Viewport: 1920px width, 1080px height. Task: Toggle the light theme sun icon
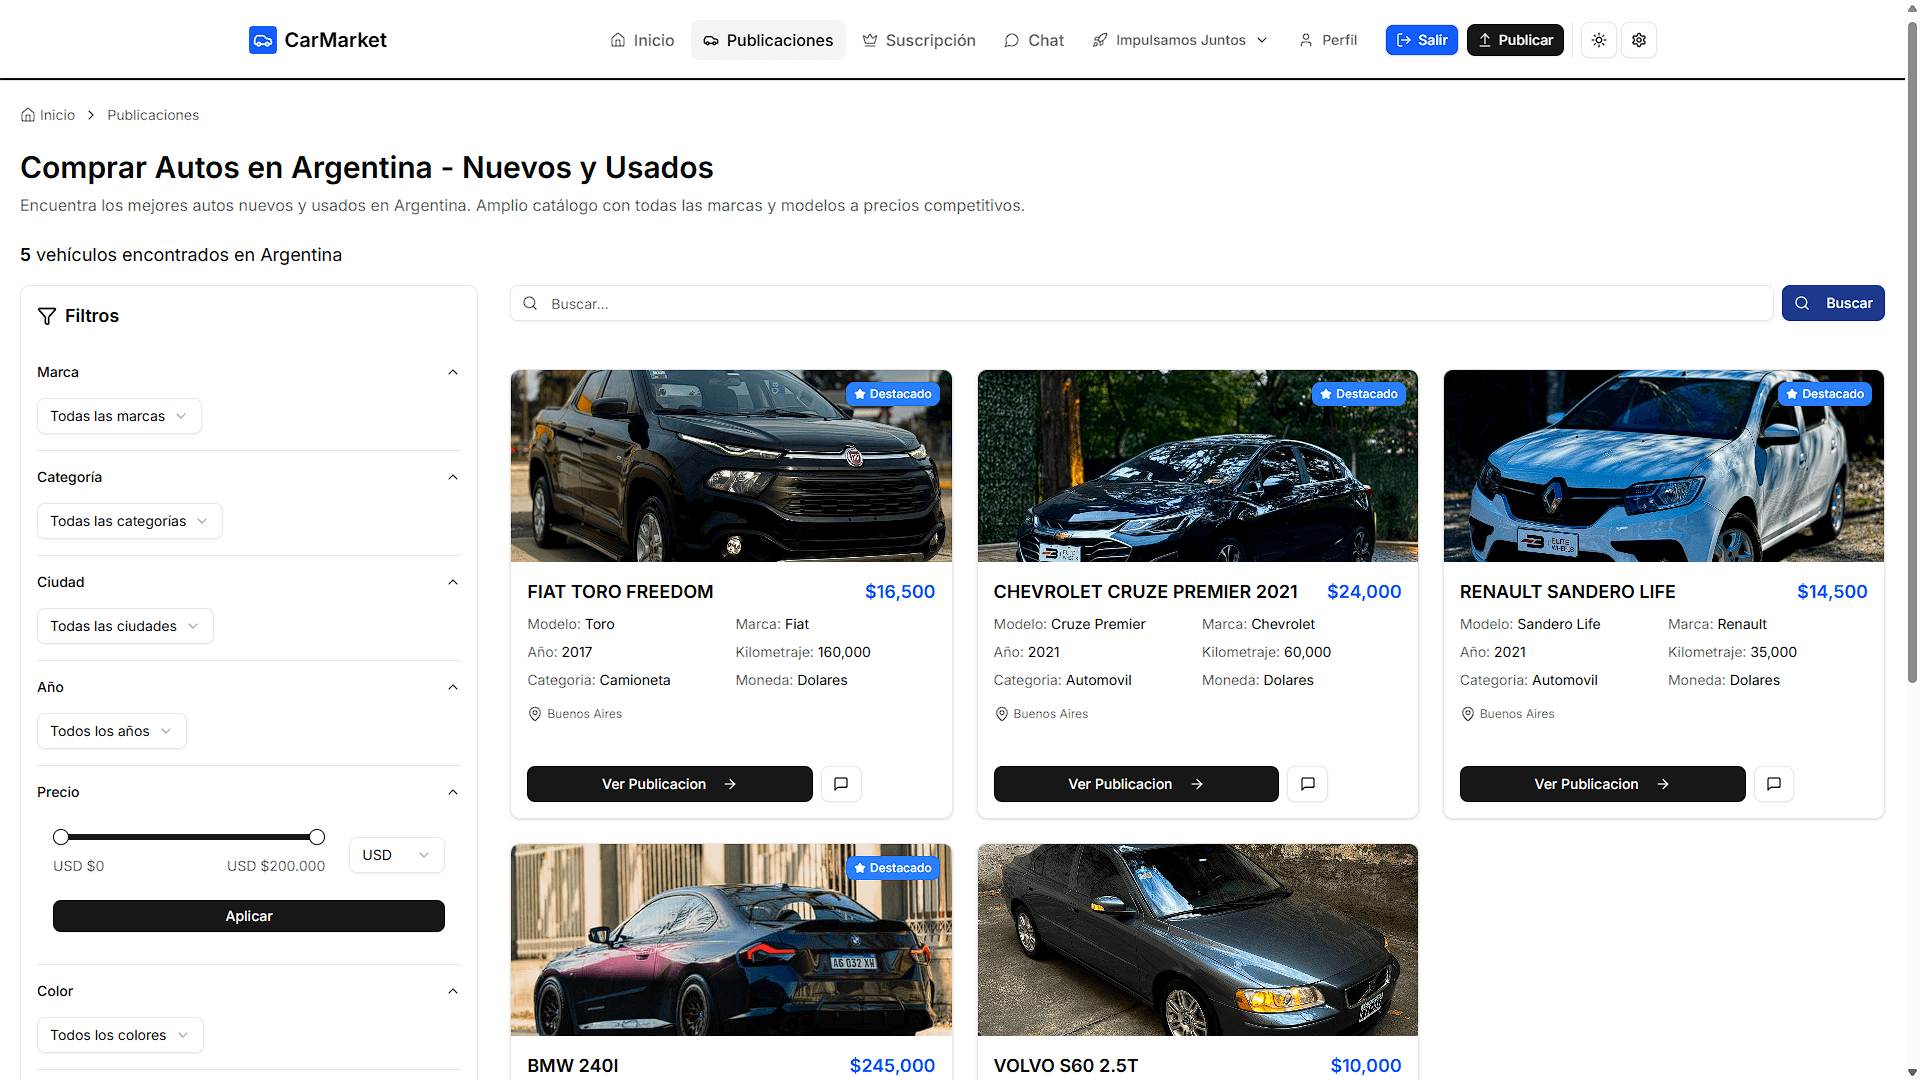1599,40
